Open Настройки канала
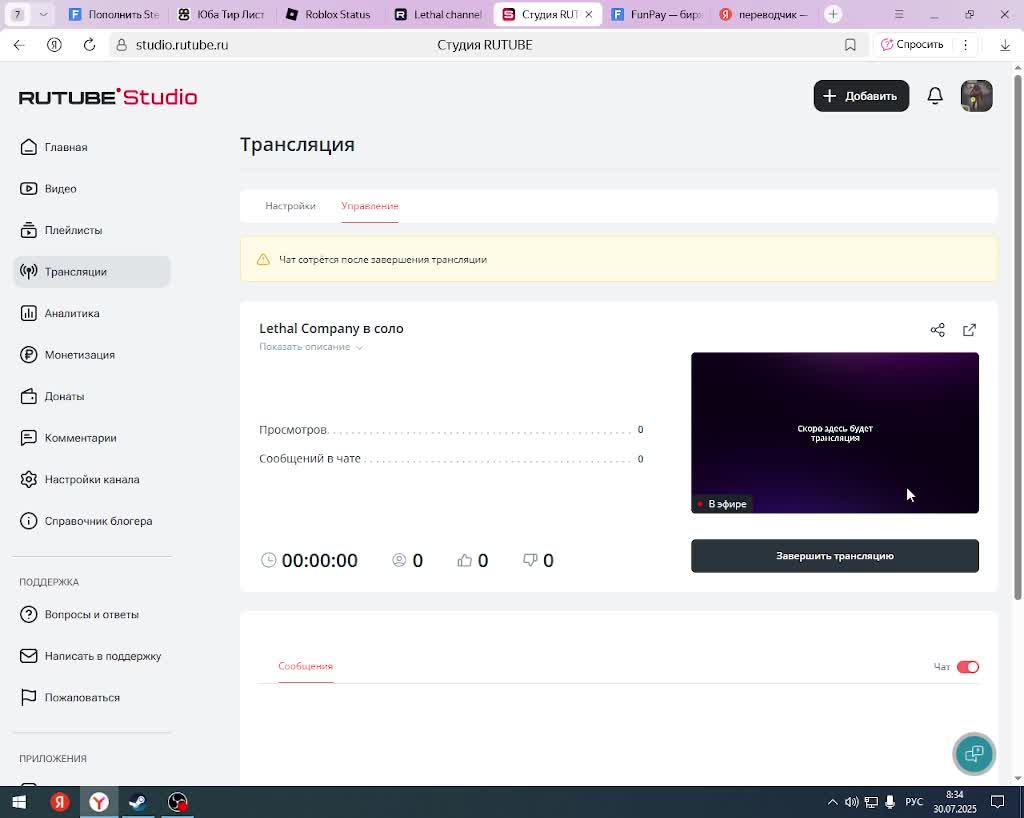Image resolution: width=1024 pixels, height=818 pixels. click(x=79, y=479)
